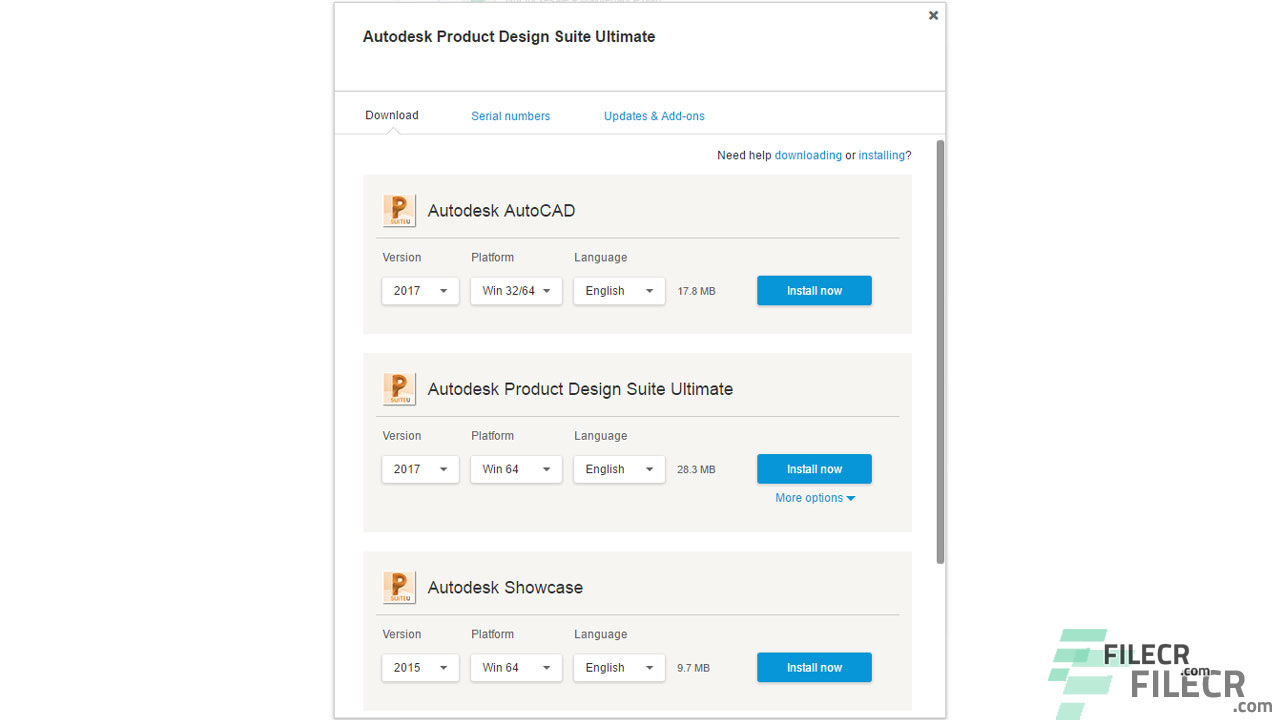Open the downloading help link
1280x720 pixels.
click(x=808, y=155)
